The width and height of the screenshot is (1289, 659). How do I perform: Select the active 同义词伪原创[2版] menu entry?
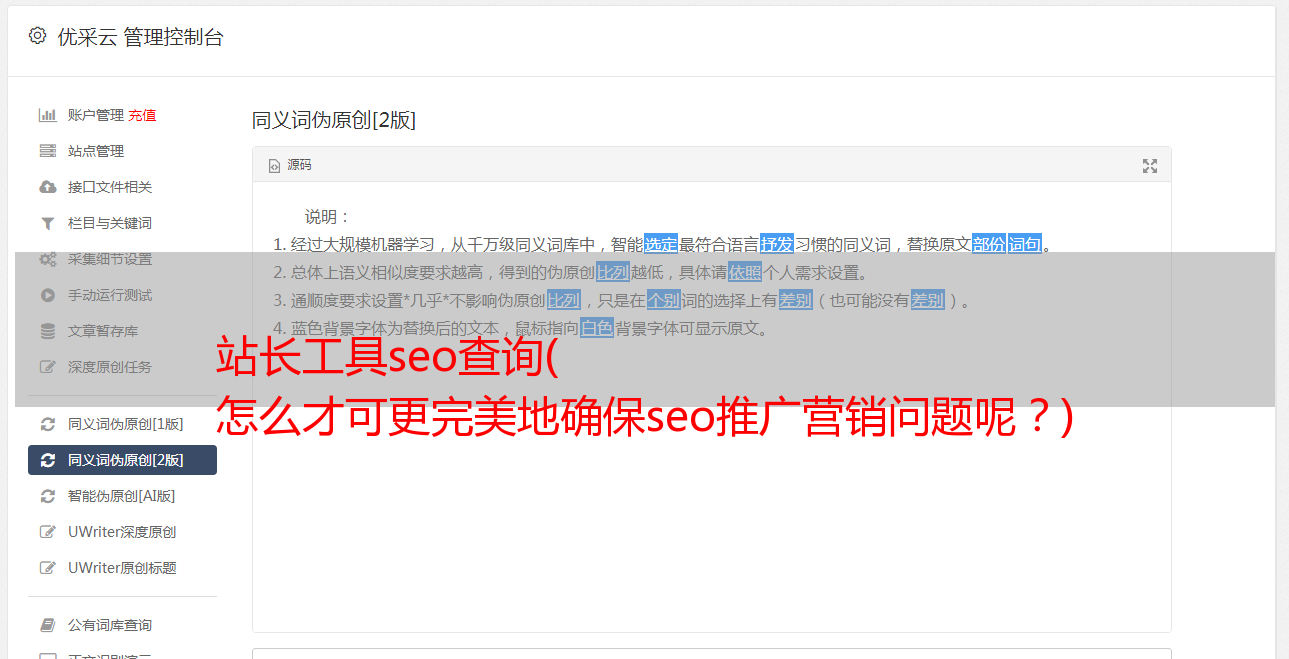pyautogui.click(x=122, y=460)
